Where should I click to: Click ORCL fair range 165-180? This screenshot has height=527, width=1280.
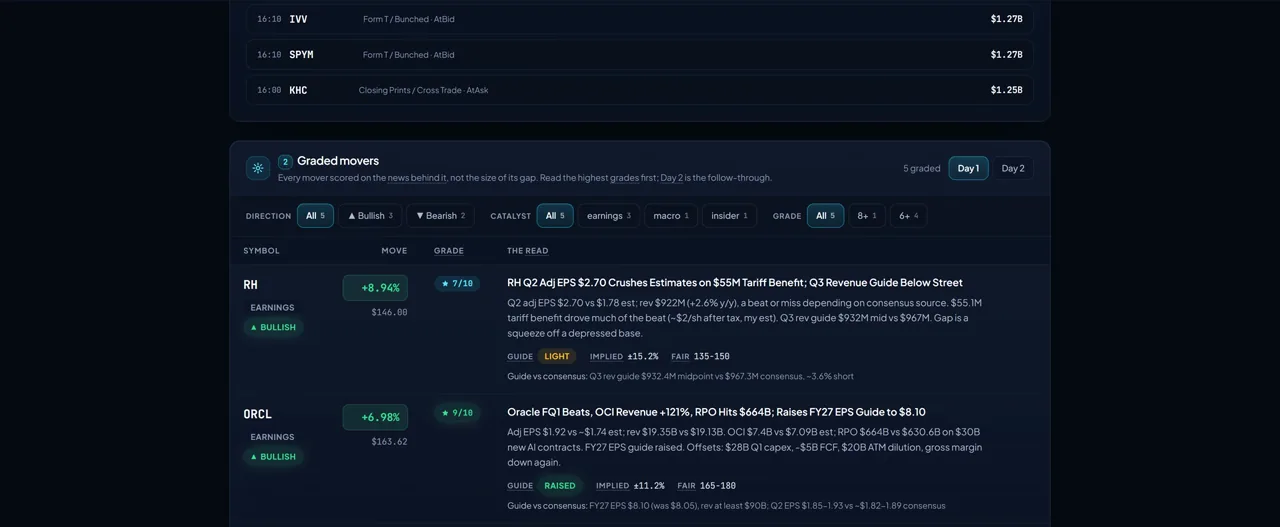click(719, 485)
